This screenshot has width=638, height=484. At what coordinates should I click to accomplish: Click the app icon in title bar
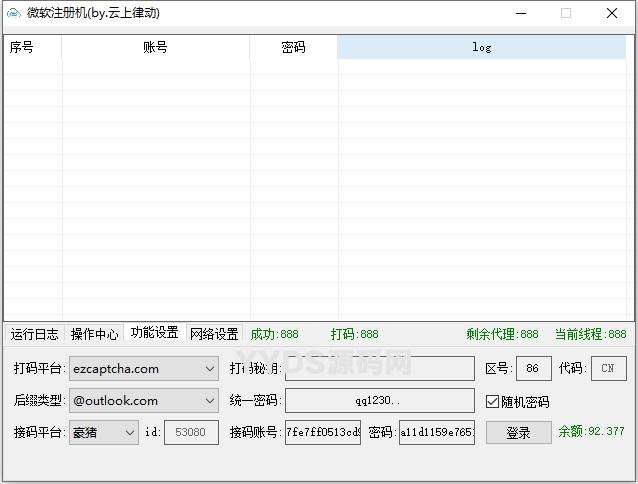[x=13, y=14]
